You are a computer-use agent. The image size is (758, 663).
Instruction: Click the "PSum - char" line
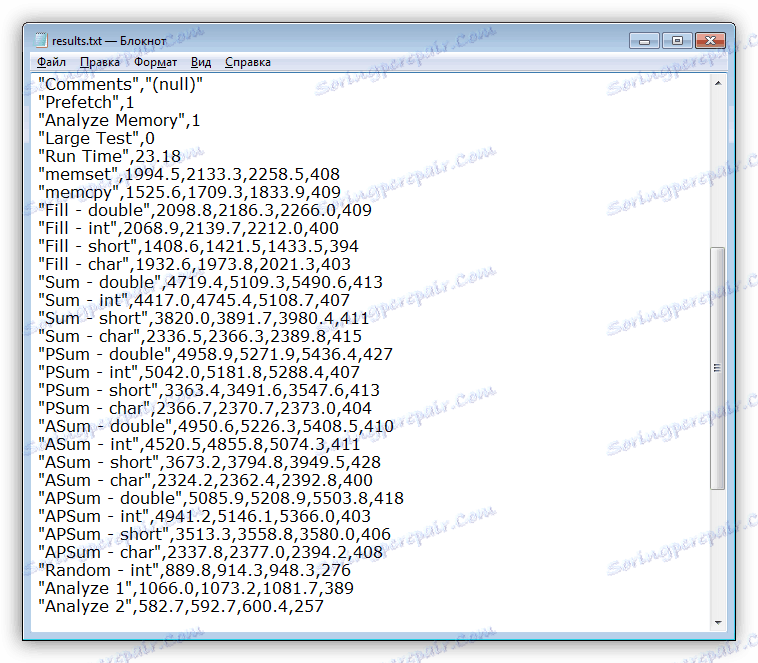coord(205,409)
